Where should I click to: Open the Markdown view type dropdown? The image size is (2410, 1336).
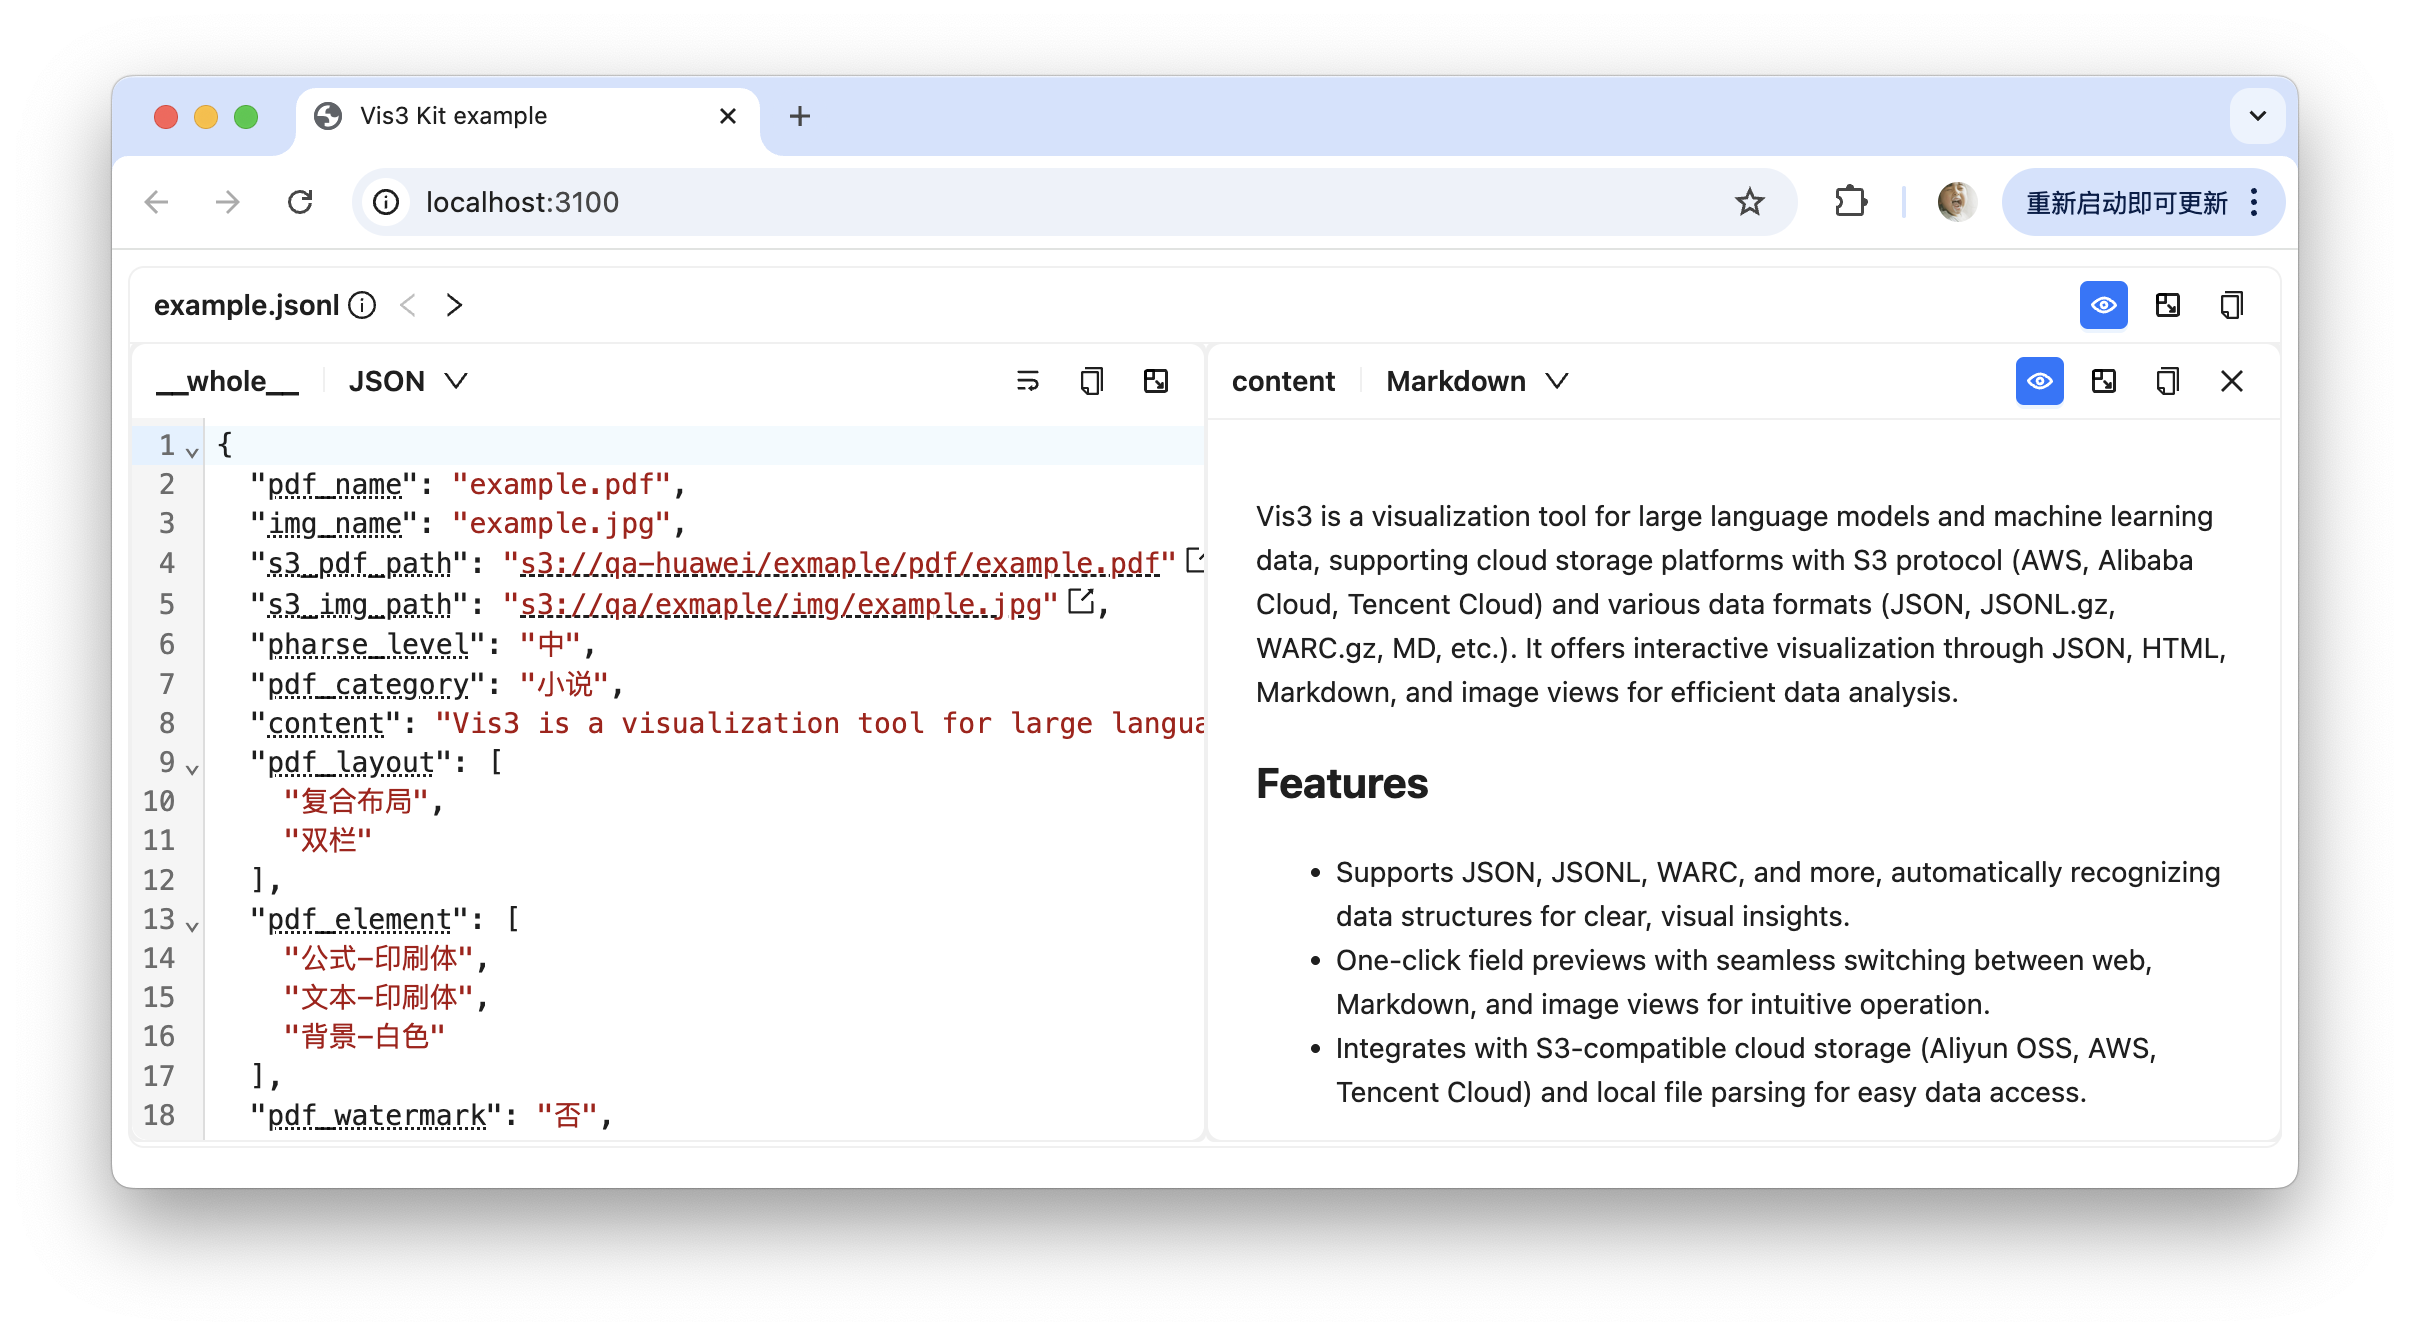pos(1476,381)
